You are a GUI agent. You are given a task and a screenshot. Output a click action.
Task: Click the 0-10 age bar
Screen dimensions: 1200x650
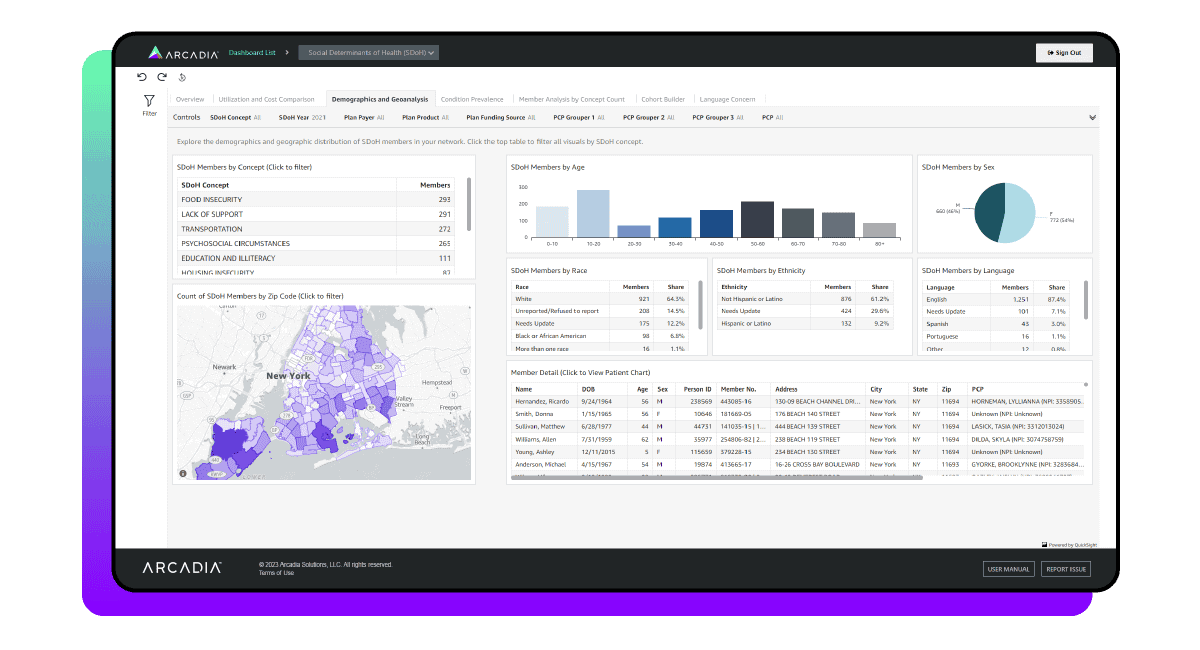pos(552,222)
